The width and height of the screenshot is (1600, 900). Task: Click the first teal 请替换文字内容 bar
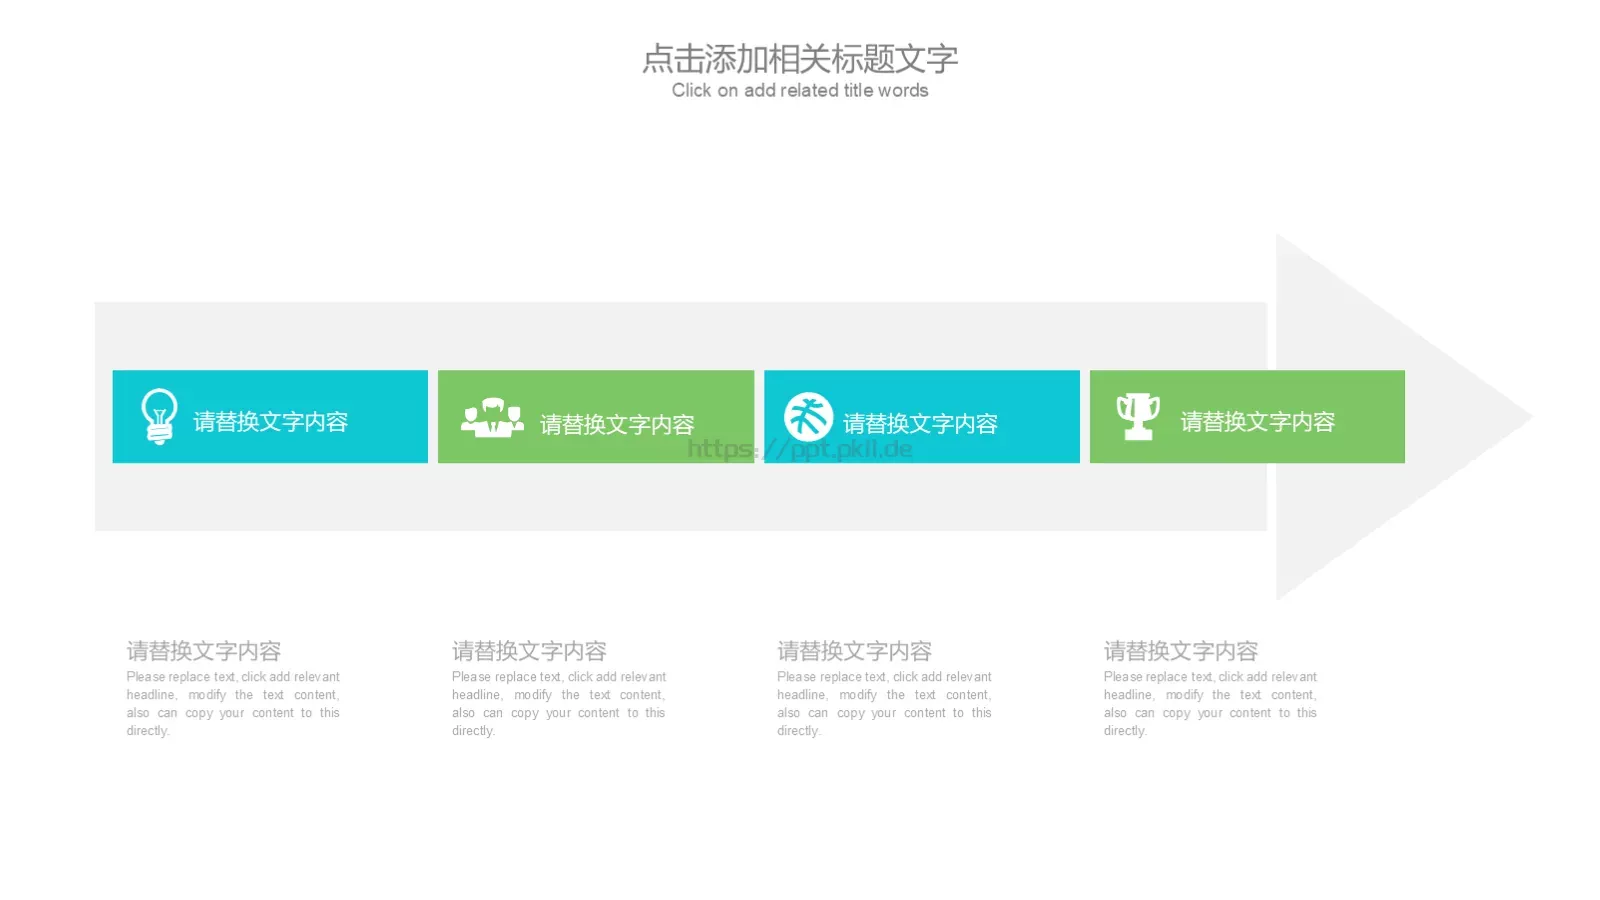point(270,416)
